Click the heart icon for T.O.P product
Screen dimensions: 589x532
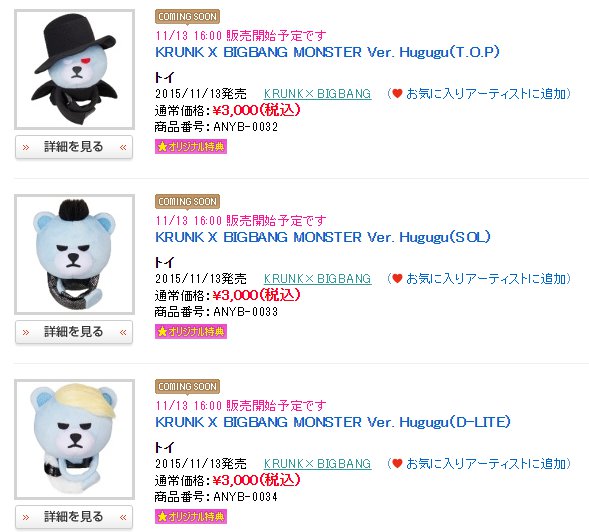click(x=397, y=93)
